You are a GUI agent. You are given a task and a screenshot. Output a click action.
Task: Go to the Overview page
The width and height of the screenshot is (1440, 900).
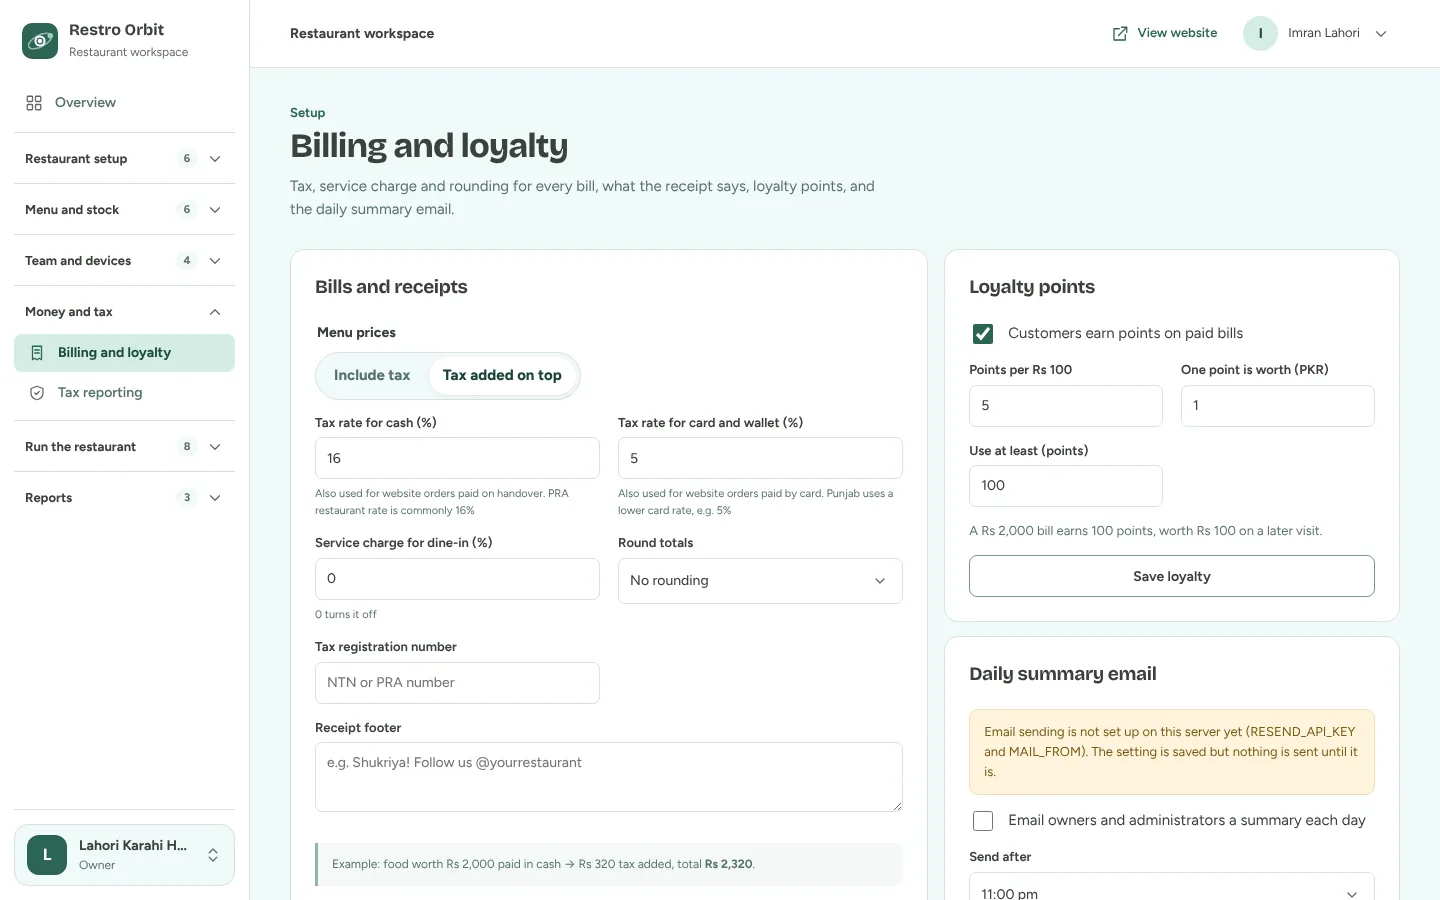(x=124, y=103)
